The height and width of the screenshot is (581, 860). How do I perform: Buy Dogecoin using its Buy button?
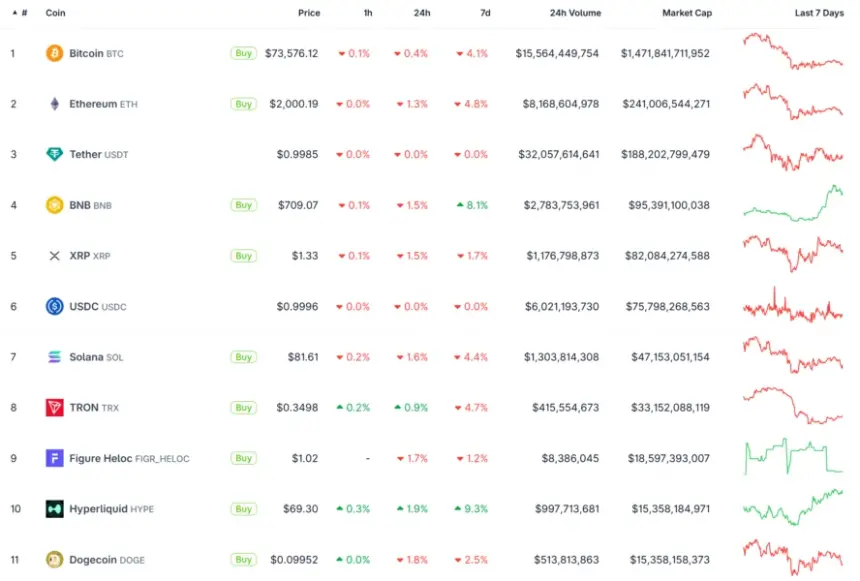pos(244,560)
